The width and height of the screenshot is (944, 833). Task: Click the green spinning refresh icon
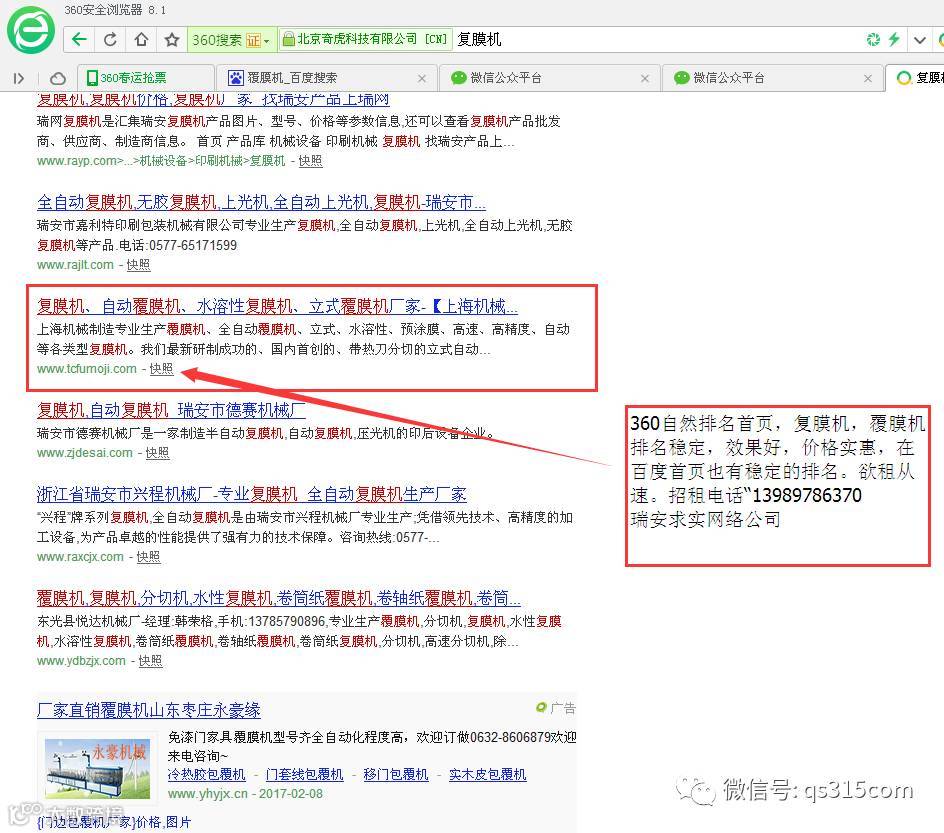coord(873,40)
